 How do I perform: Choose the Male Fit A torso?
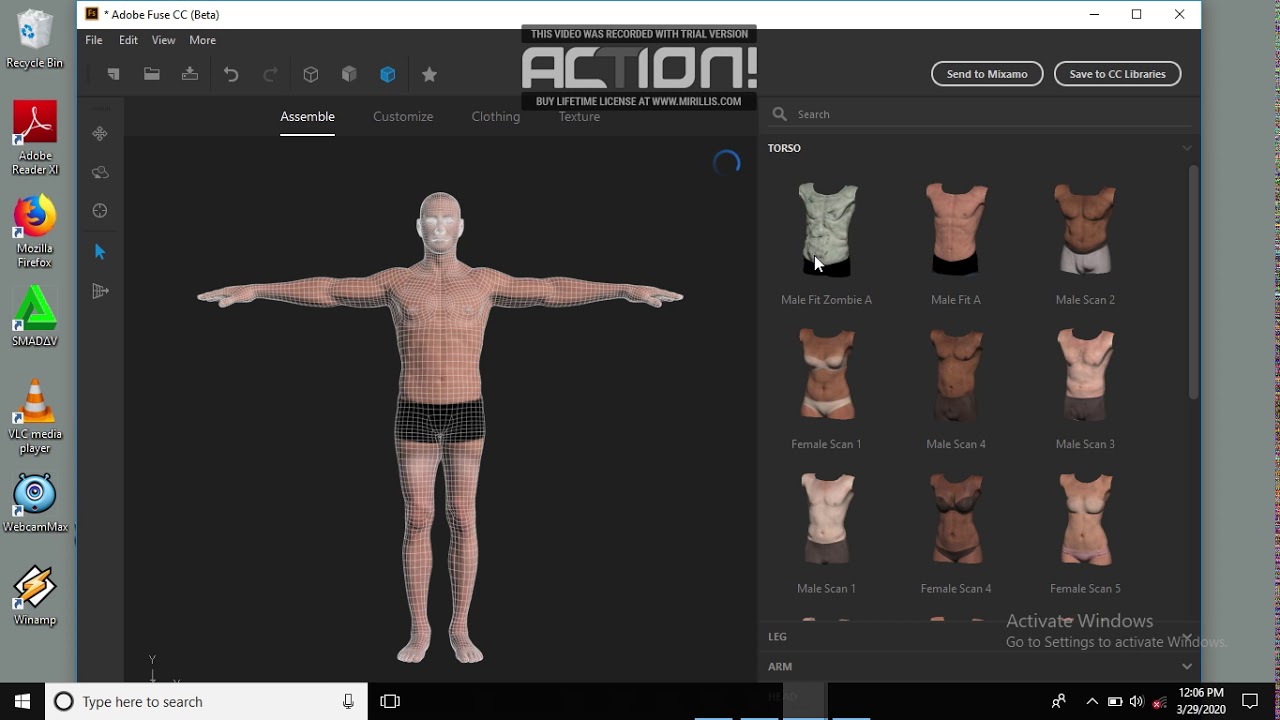(x=956, y=243)
